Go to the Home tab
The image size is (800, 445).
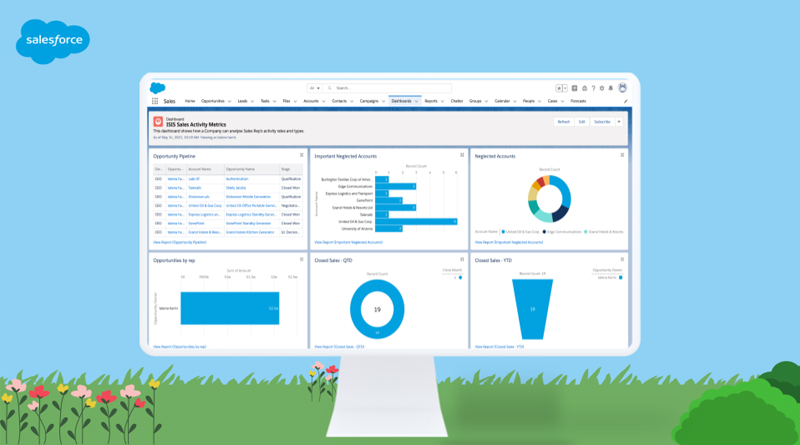point(190,101)
